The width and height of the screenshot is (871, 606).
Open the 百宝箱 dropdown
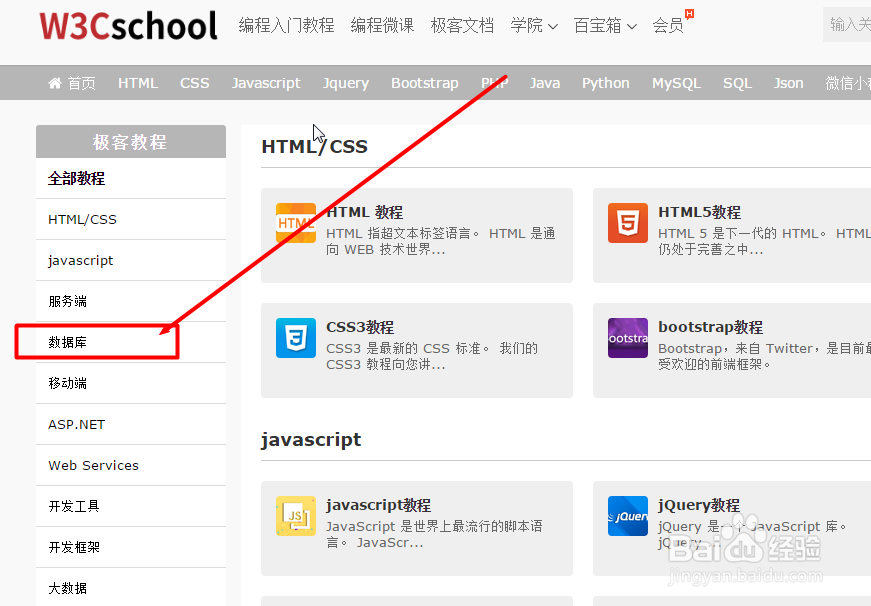pyautogui.click(x=604, y=25)
